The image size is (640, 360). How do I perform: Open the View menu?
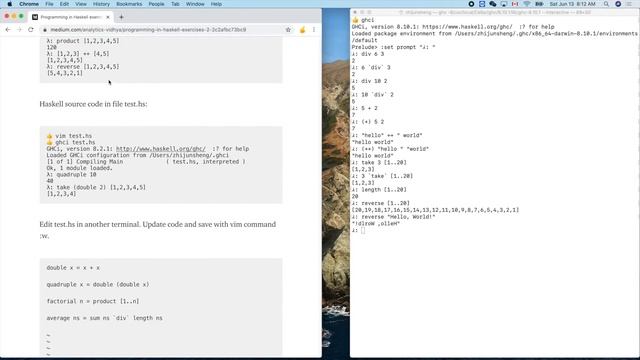(81, 4)
